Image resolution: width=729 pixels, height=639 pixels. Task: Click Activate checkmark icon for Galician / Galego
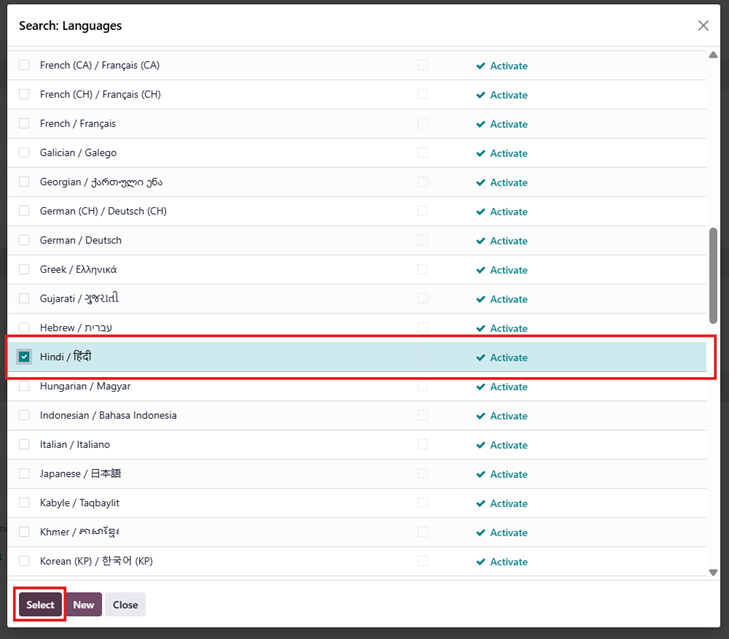click(481, 153)
